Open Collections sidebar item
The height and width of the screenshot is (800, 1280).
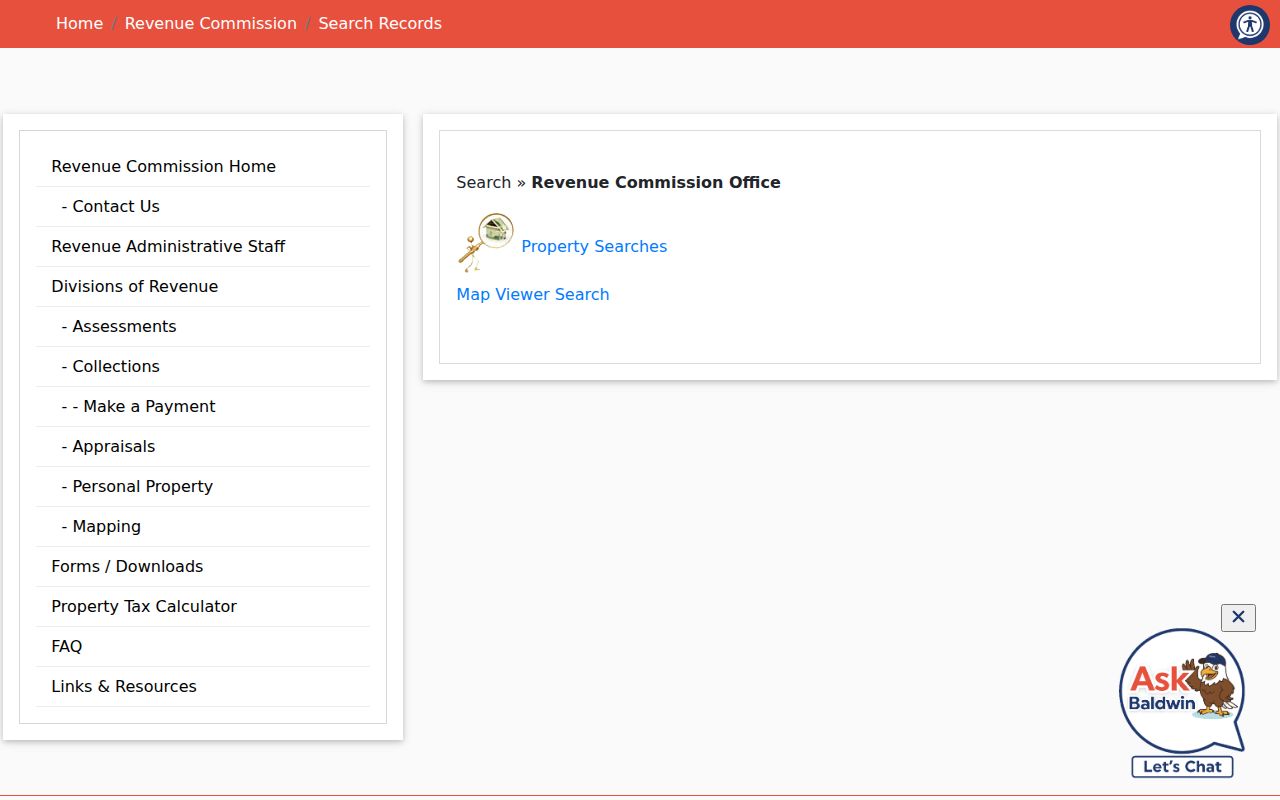tap(203, 366)
